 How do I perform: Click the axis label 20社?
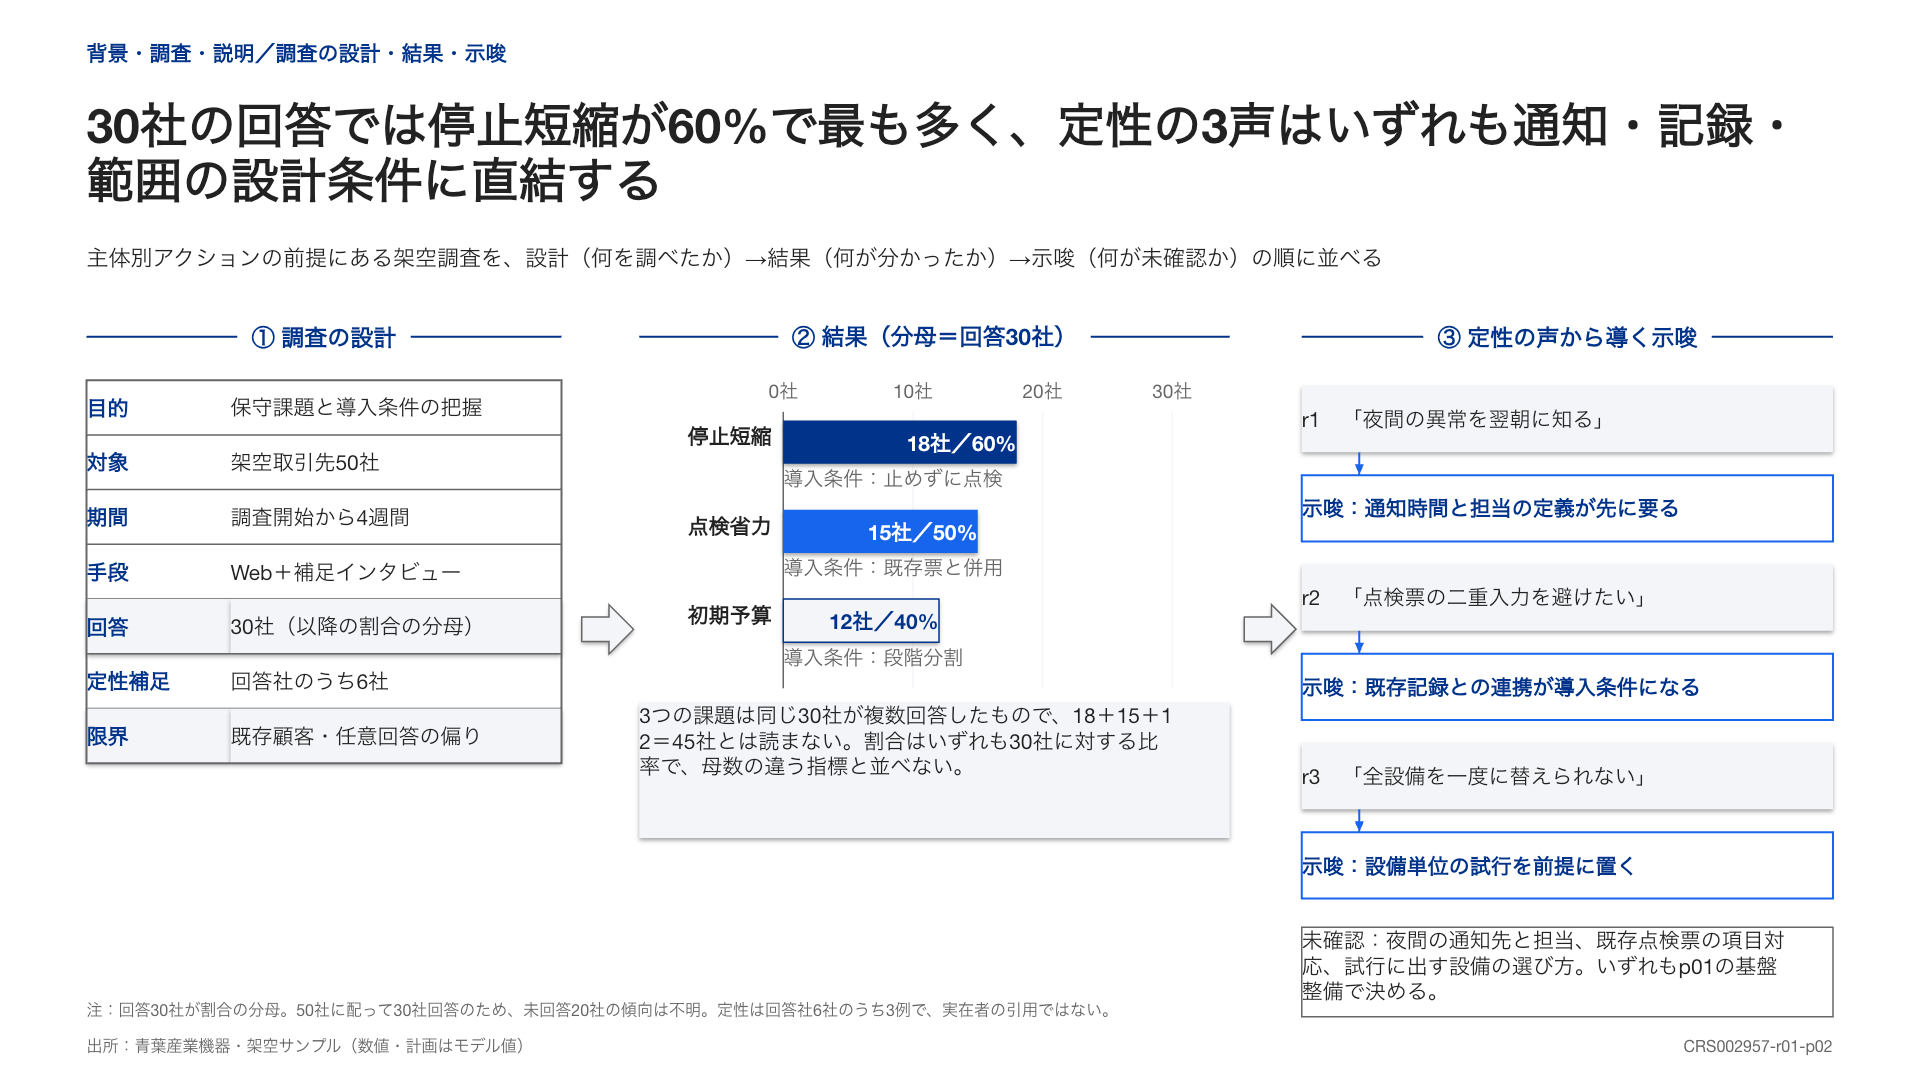[x=1042, y=391]
